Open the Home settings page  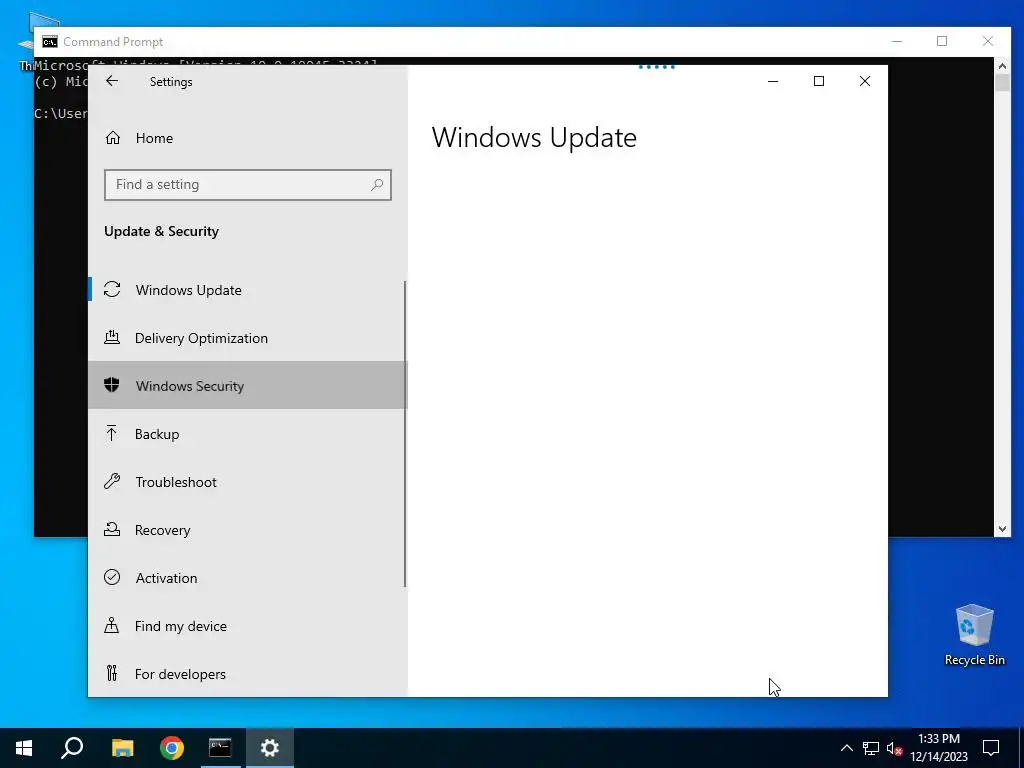248,138
